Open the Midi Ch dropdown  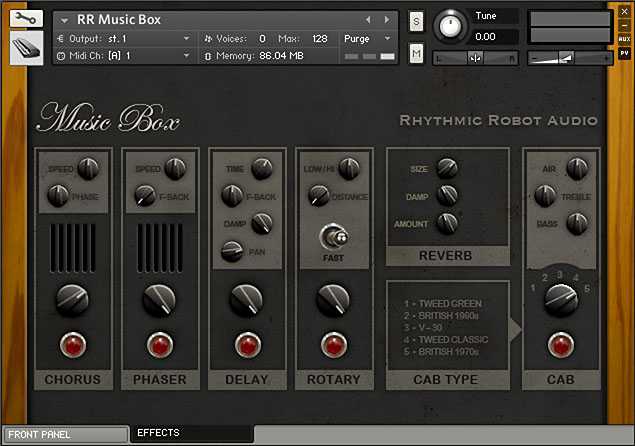(124, 55)
